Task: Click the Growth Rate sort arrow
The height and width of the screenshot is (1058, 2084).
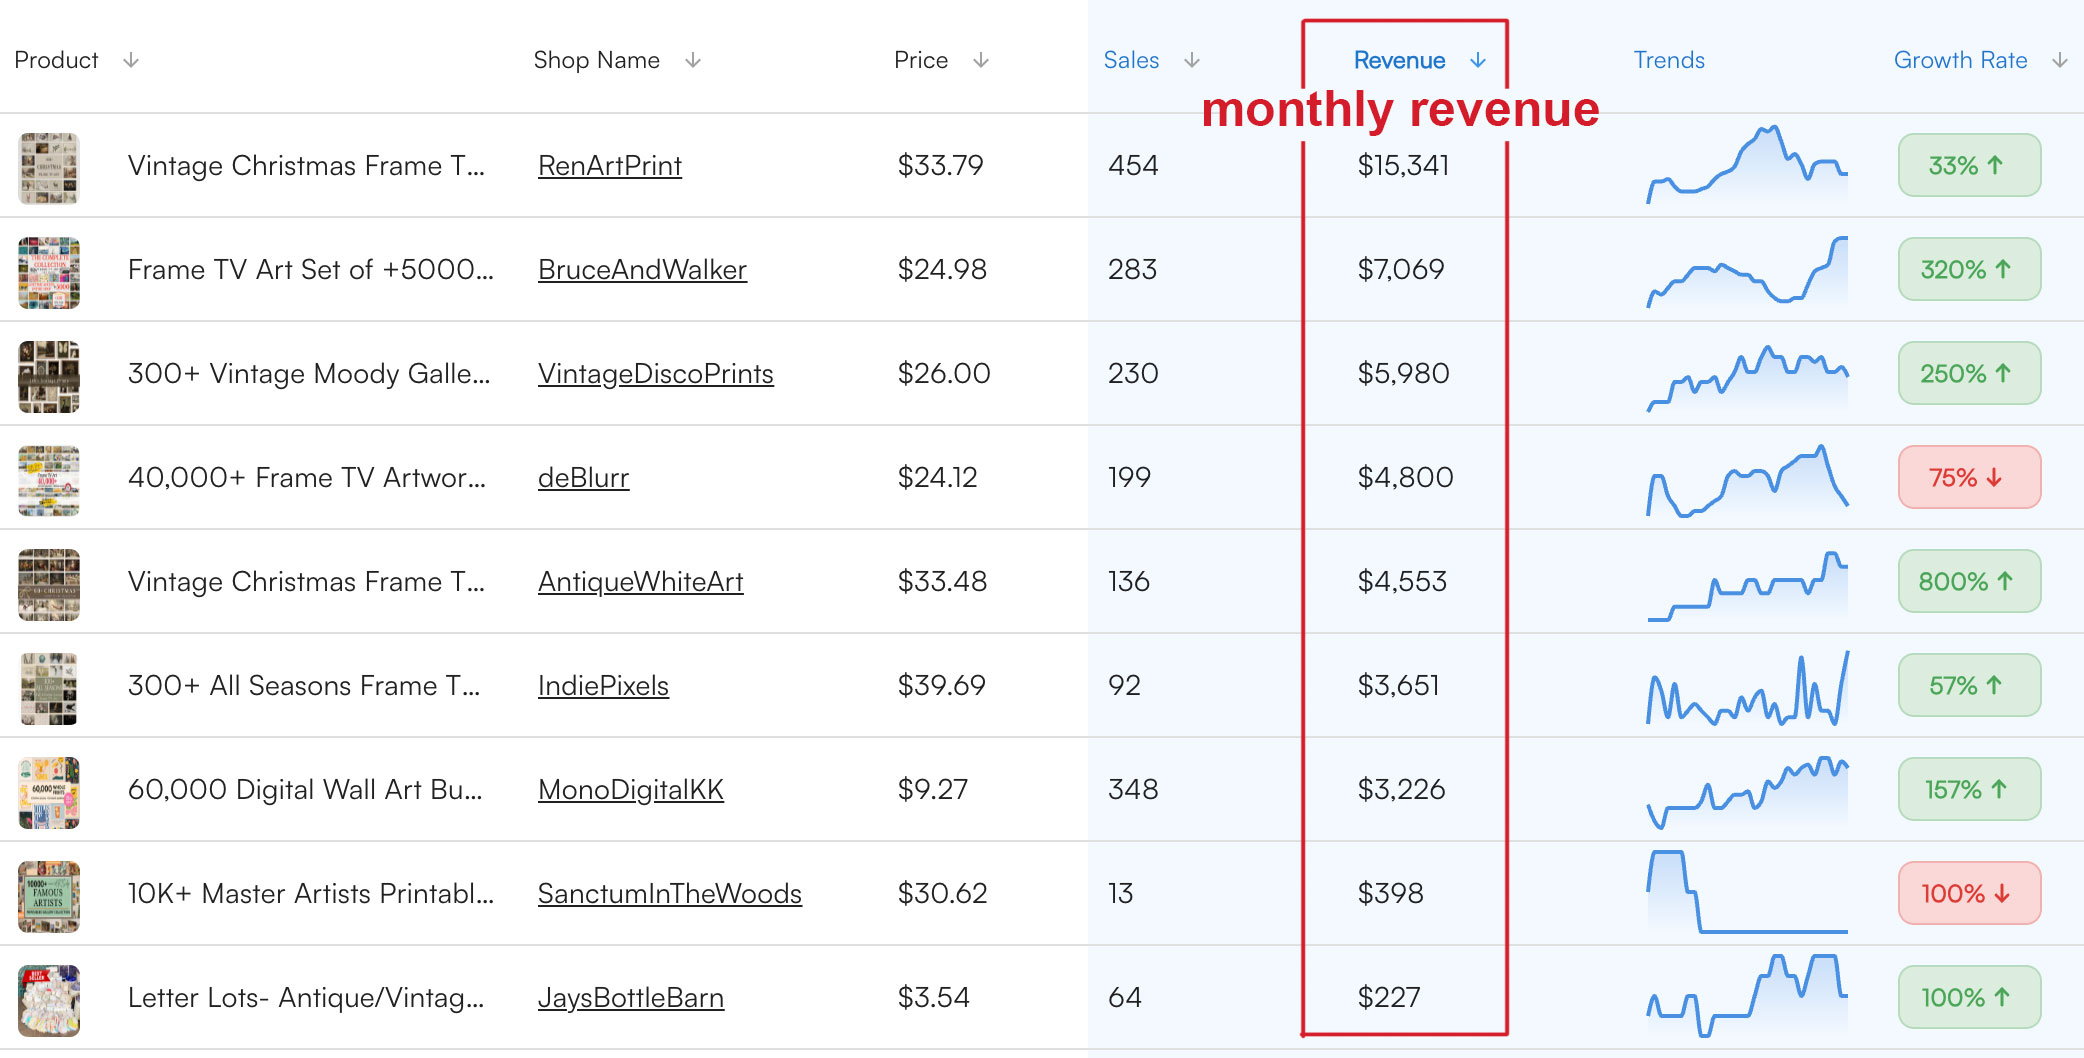Action: pyautogui.click(x=2060, y=61)
